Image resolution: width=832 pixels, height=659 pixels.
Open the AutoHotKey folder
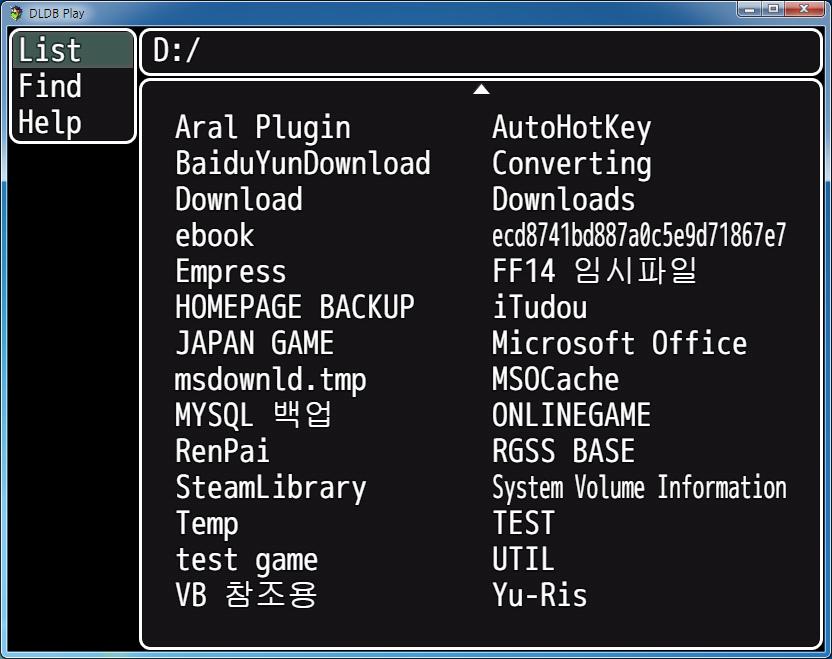click(571, 127)
